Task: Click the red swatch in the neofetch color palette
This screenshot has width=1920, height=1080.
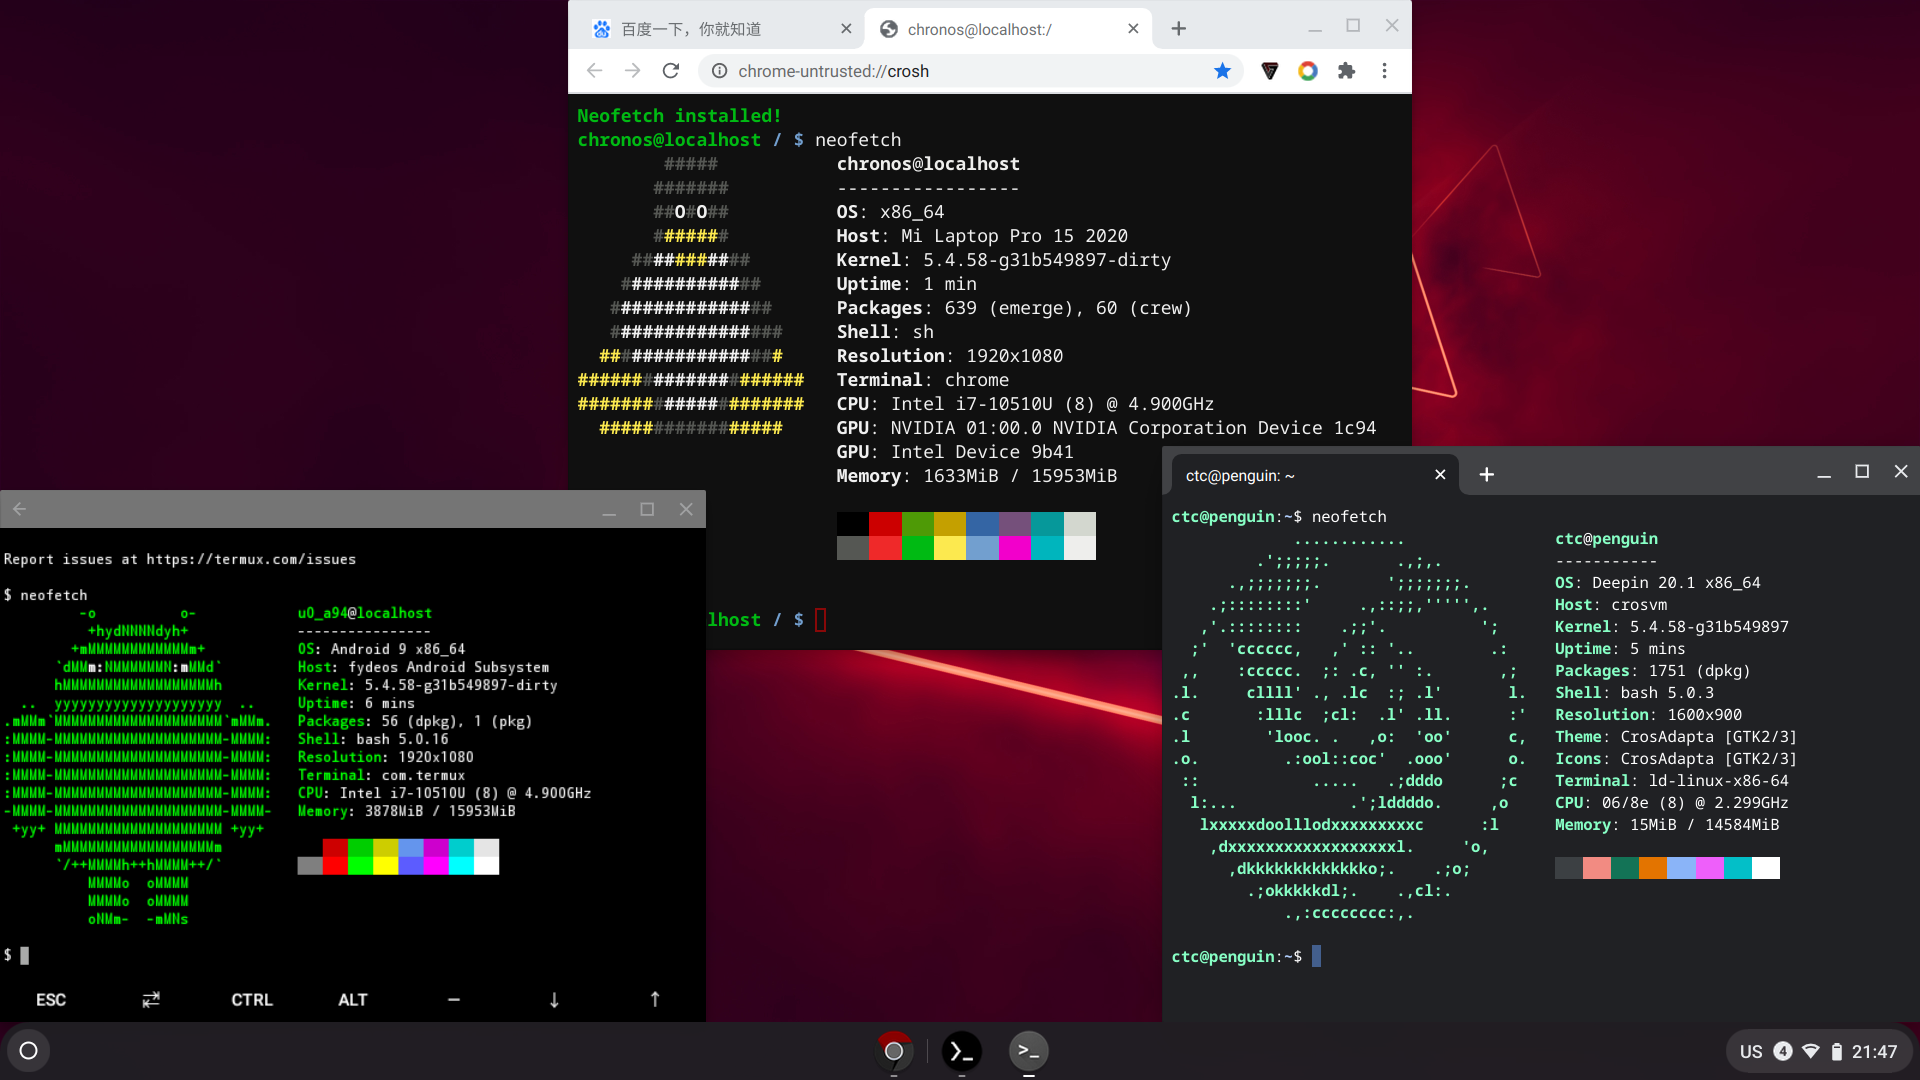Action: point(884,522)
